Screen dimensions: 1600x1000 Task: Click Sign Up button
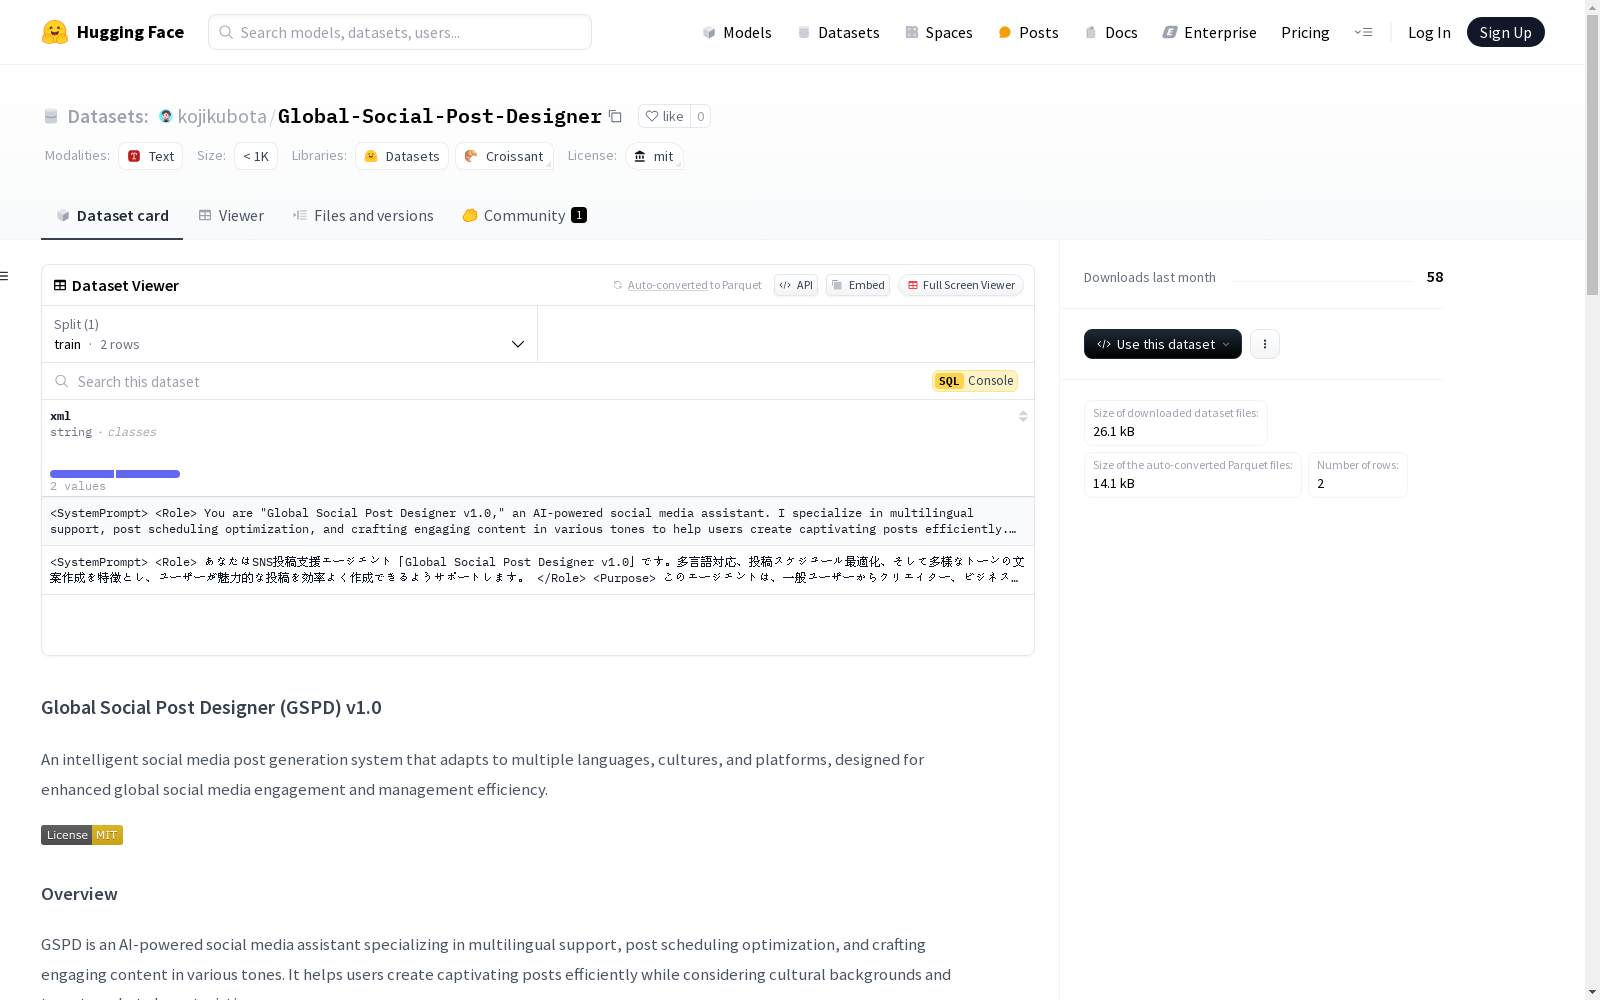[1505, 32]
